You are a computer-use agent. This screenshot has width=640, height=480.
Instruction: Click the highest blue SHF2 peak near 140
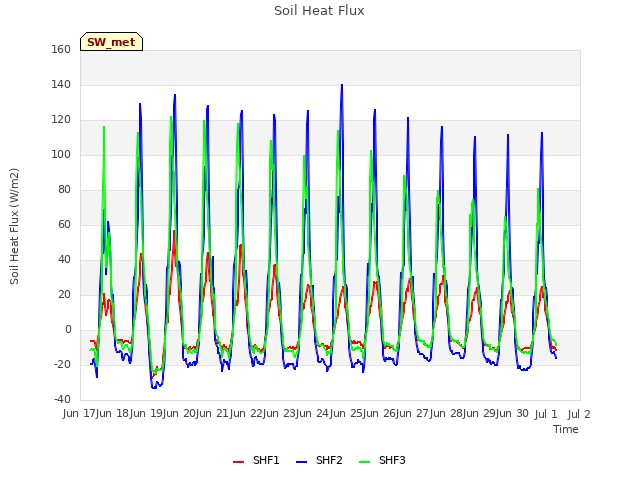pyautogui.click(x=342, y=85)
